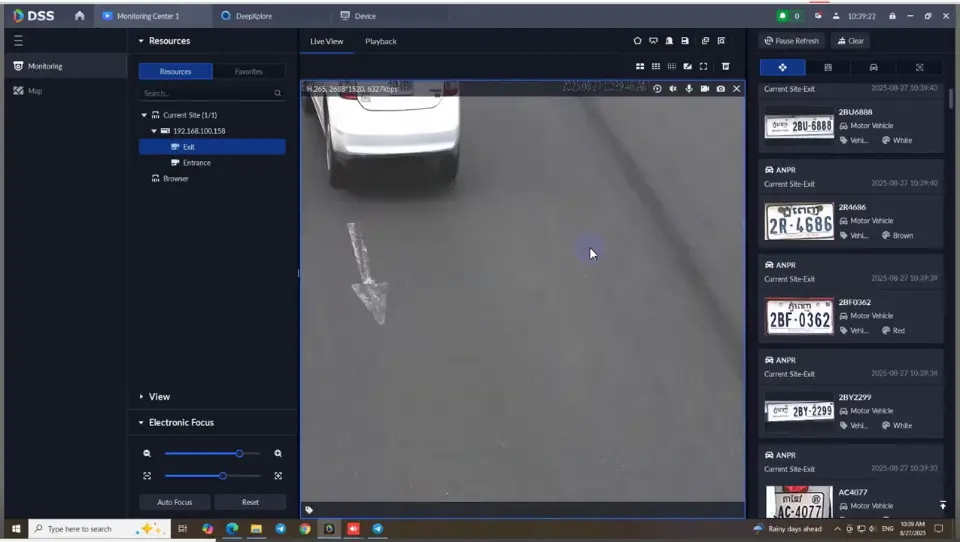960x542 pixels.
Task: Click the Reset focus button
Action: click(250, 502)
